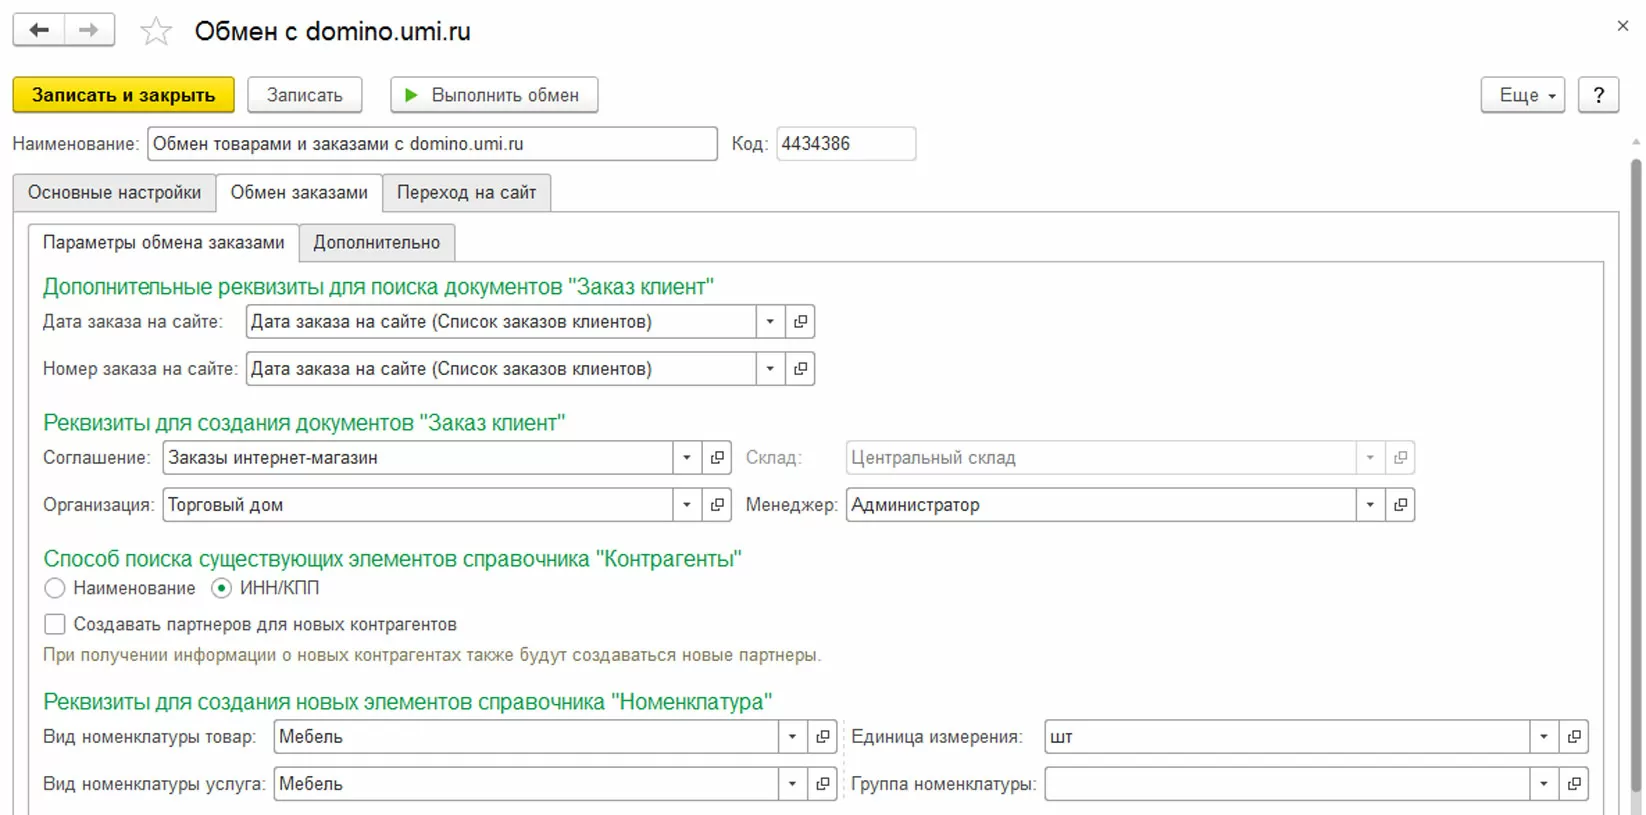Open the Менеджер item with open icon
Image resolution: width=1646 pixels, height=815 pixels.
pos(1400,505)
